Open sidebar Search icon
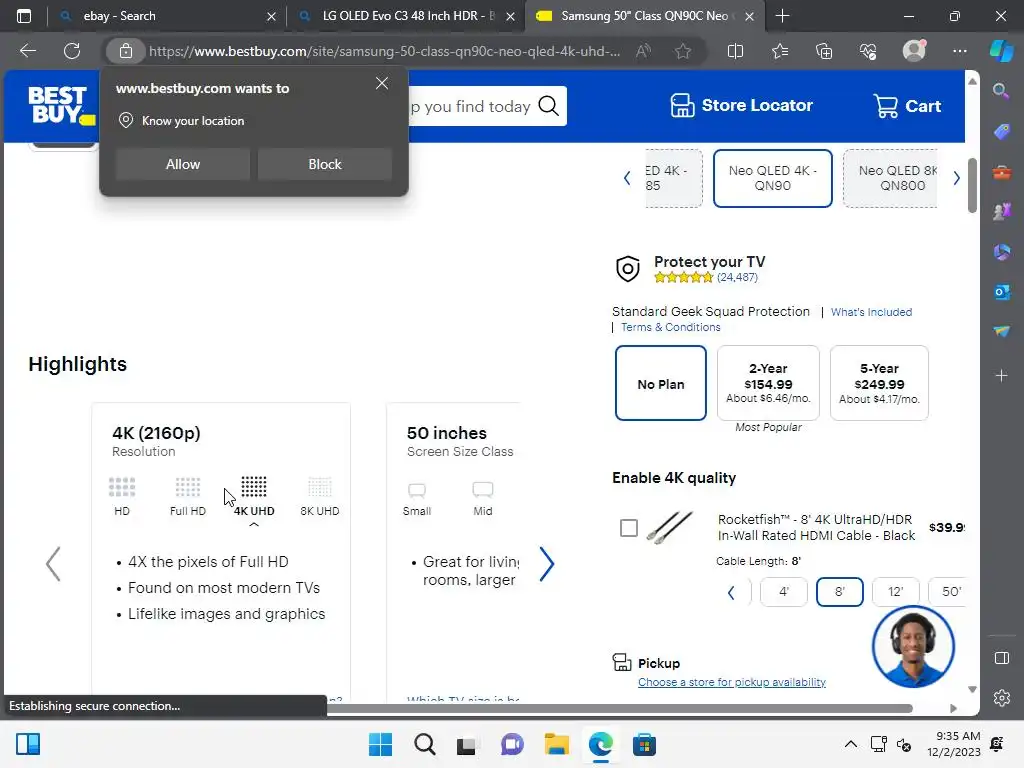Viewport: 1024px width, 768px height. (1001, 91)
